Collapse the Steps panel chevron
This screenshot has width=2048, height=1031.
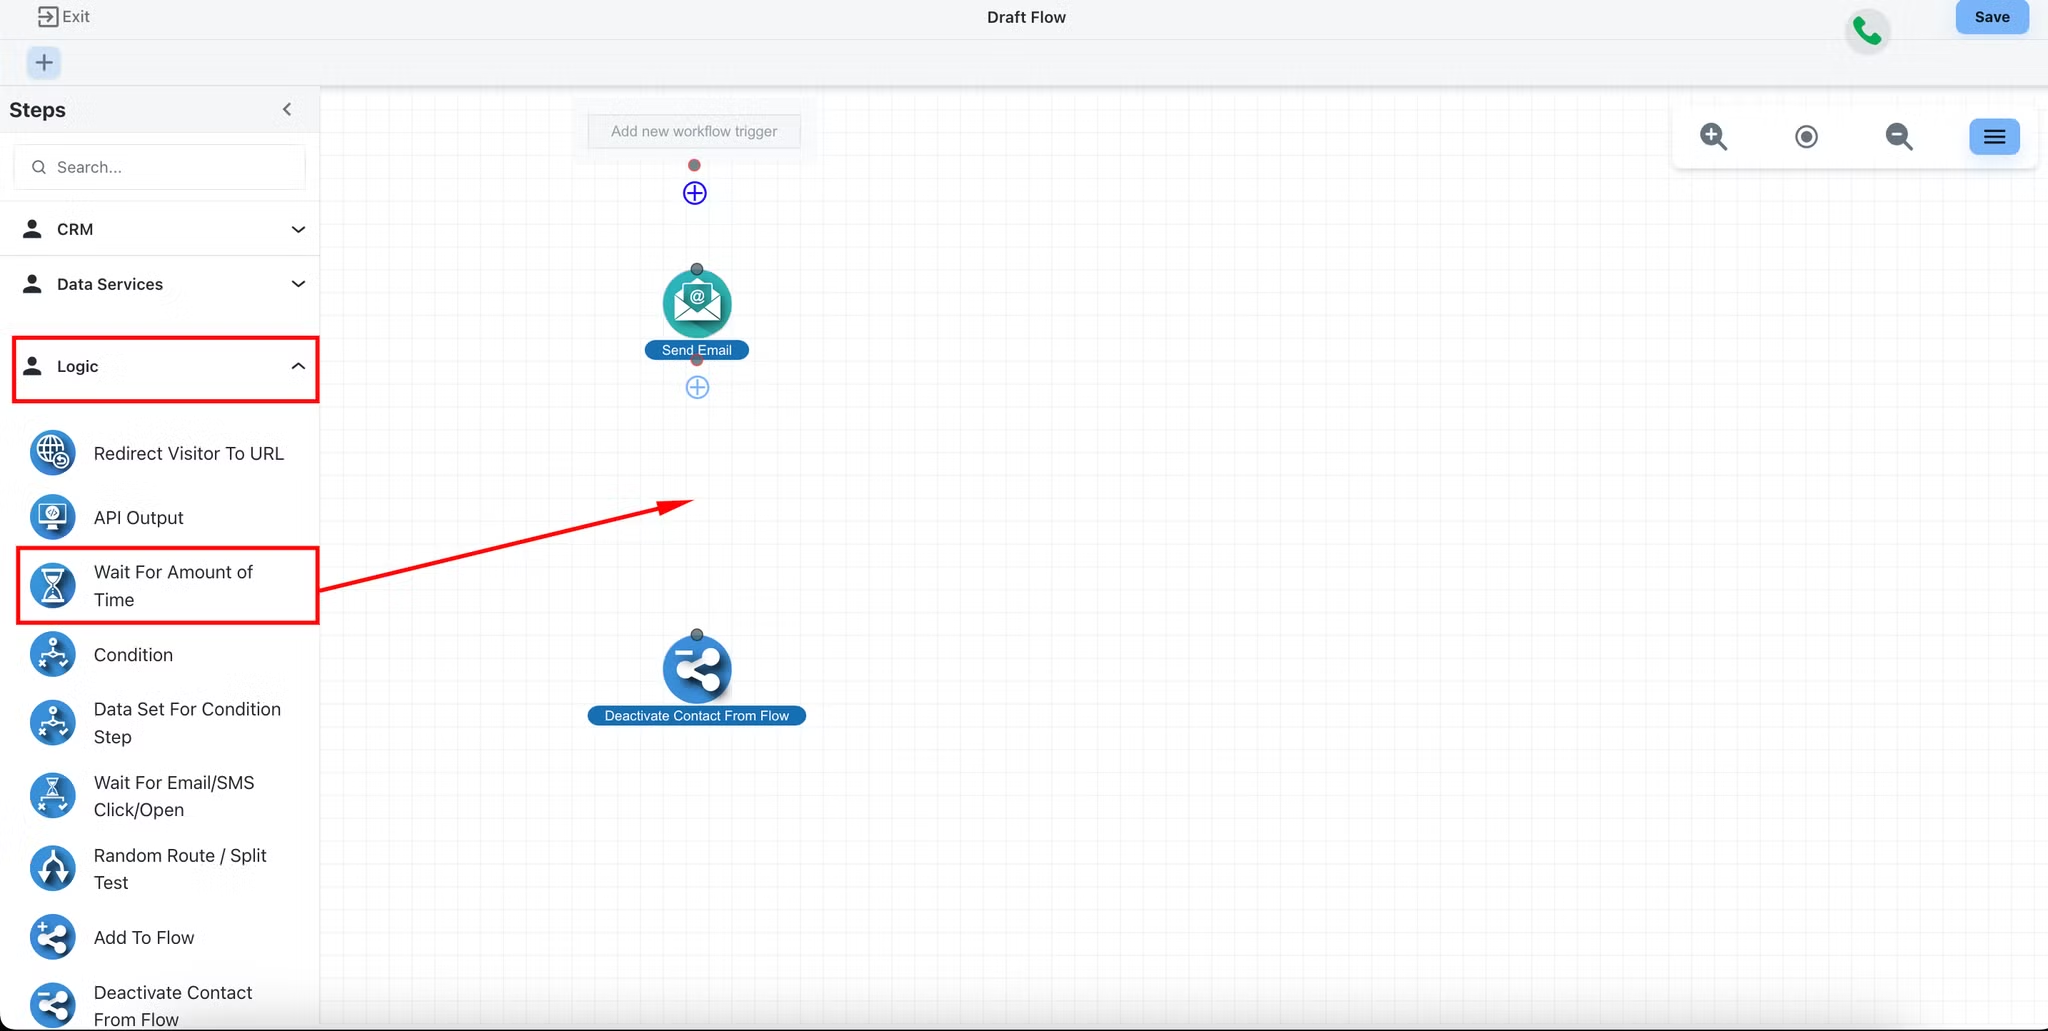(x=287, y=109)
